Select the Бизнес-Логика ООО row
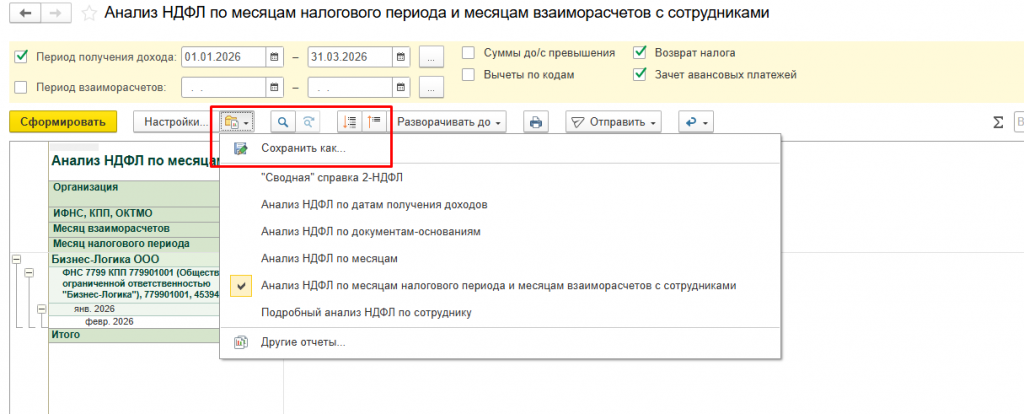The height and width of the screenshot is (414, 1024). point(134,259)
